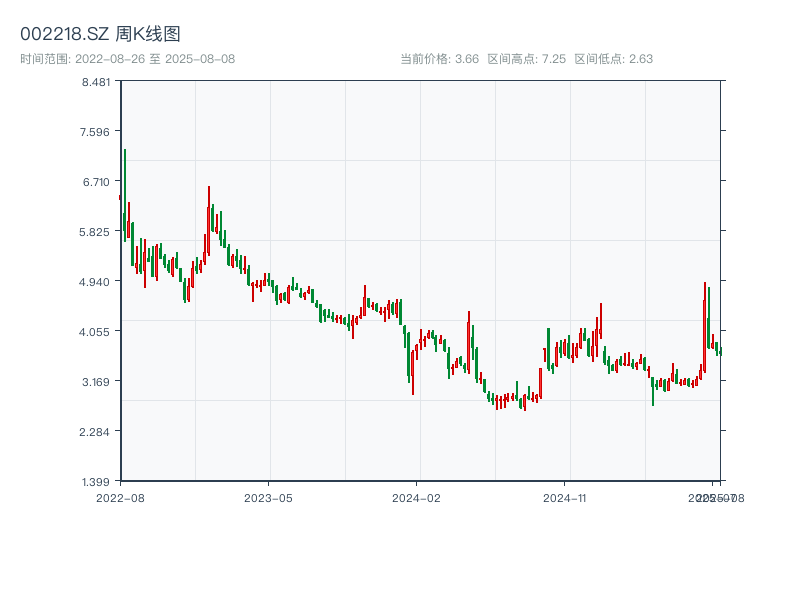Select the 6.710 y-axis tick label
The width and height of the screenshot is (800, 600).
tap(97, 182)
